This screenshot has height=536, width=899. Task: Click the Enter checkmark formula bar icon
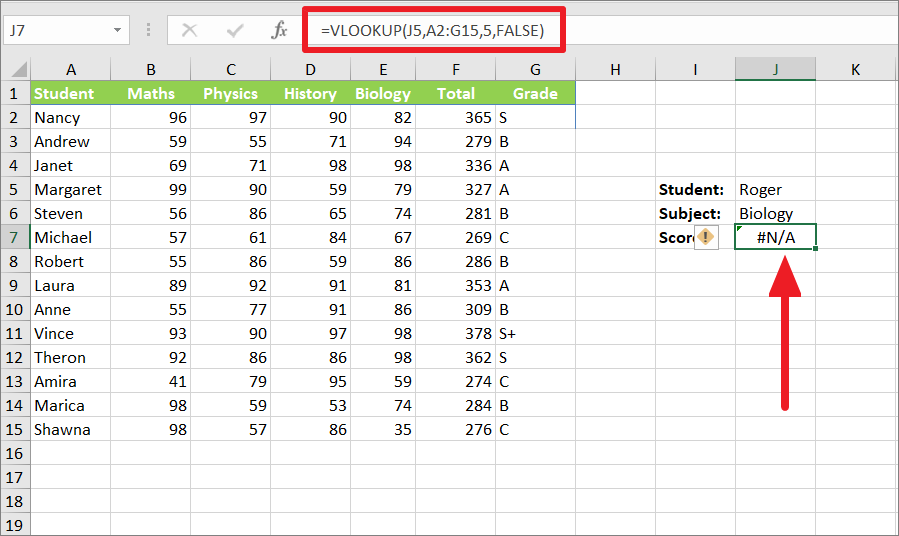[235, 30]
